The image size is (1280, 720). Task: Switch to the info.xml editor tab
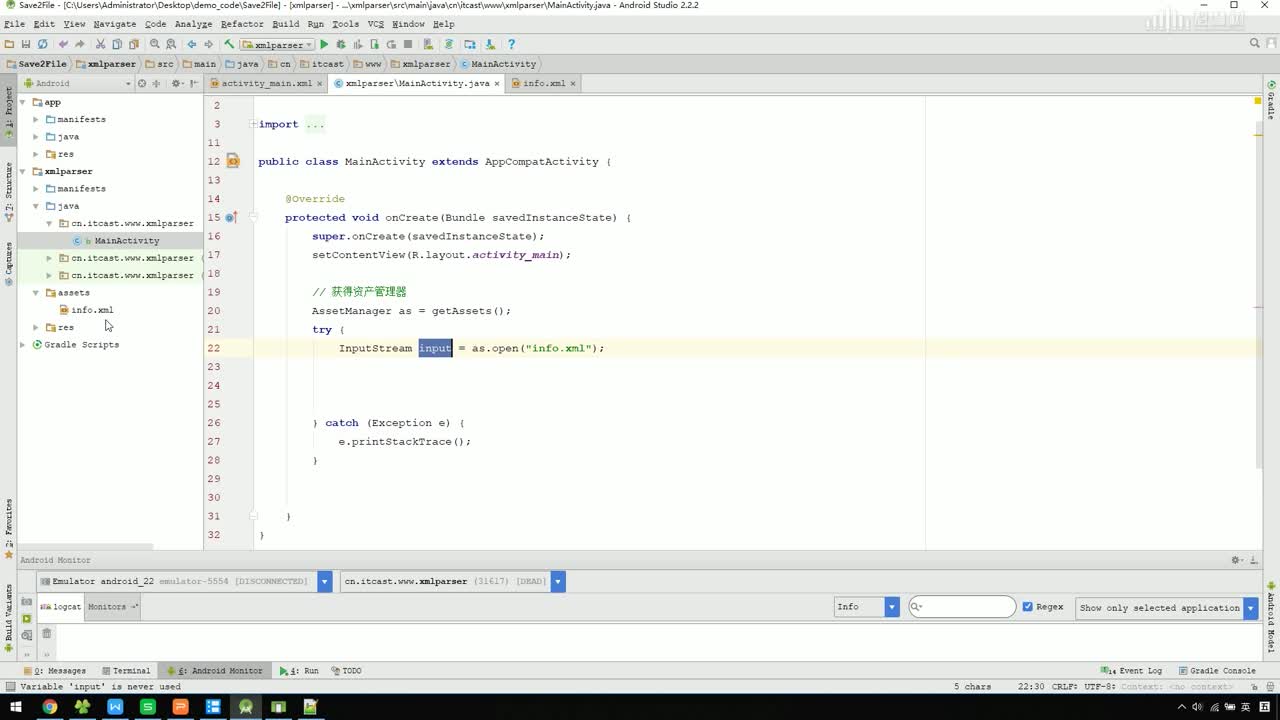[x=544, y=83]
